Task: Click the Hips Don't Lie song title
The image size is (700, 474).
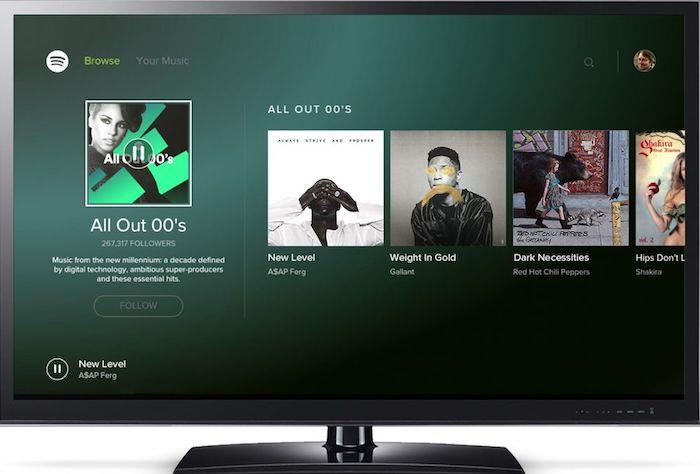Action: 660,258
